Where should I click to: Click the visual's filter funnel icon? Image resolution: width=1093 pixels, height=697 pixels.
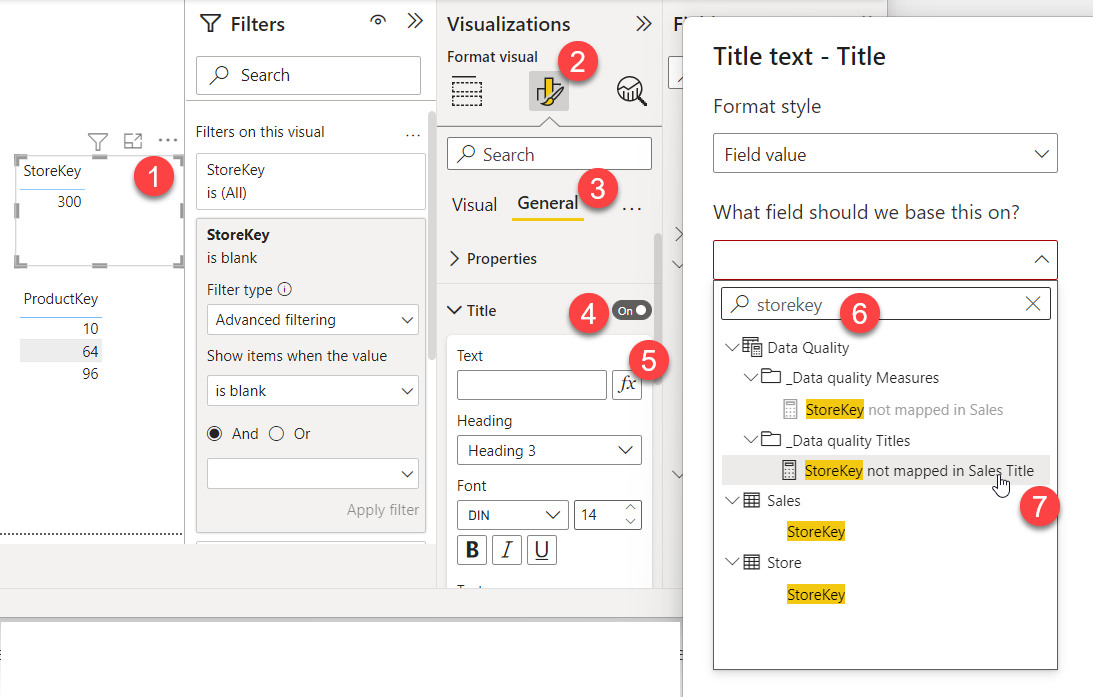point(97,141)
